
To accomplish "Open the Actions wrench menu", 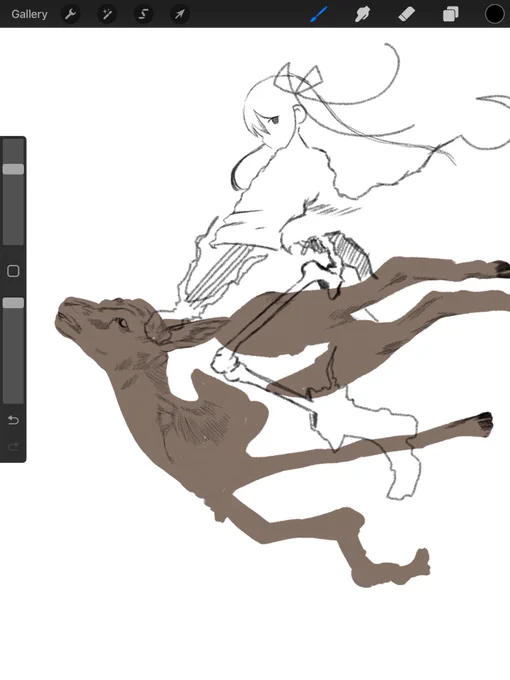I will [x=70, y=14].
